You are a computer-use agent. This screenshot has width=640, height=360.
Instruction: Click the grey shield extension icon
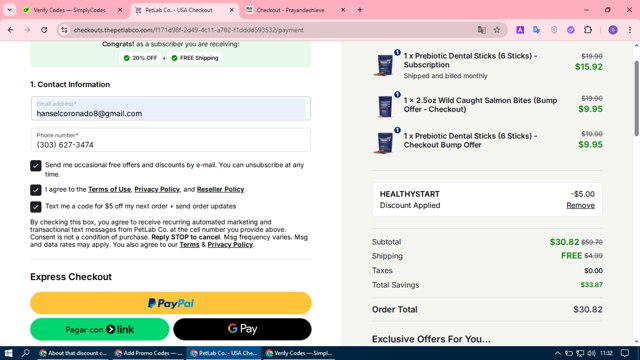click(x=554, y=30)
